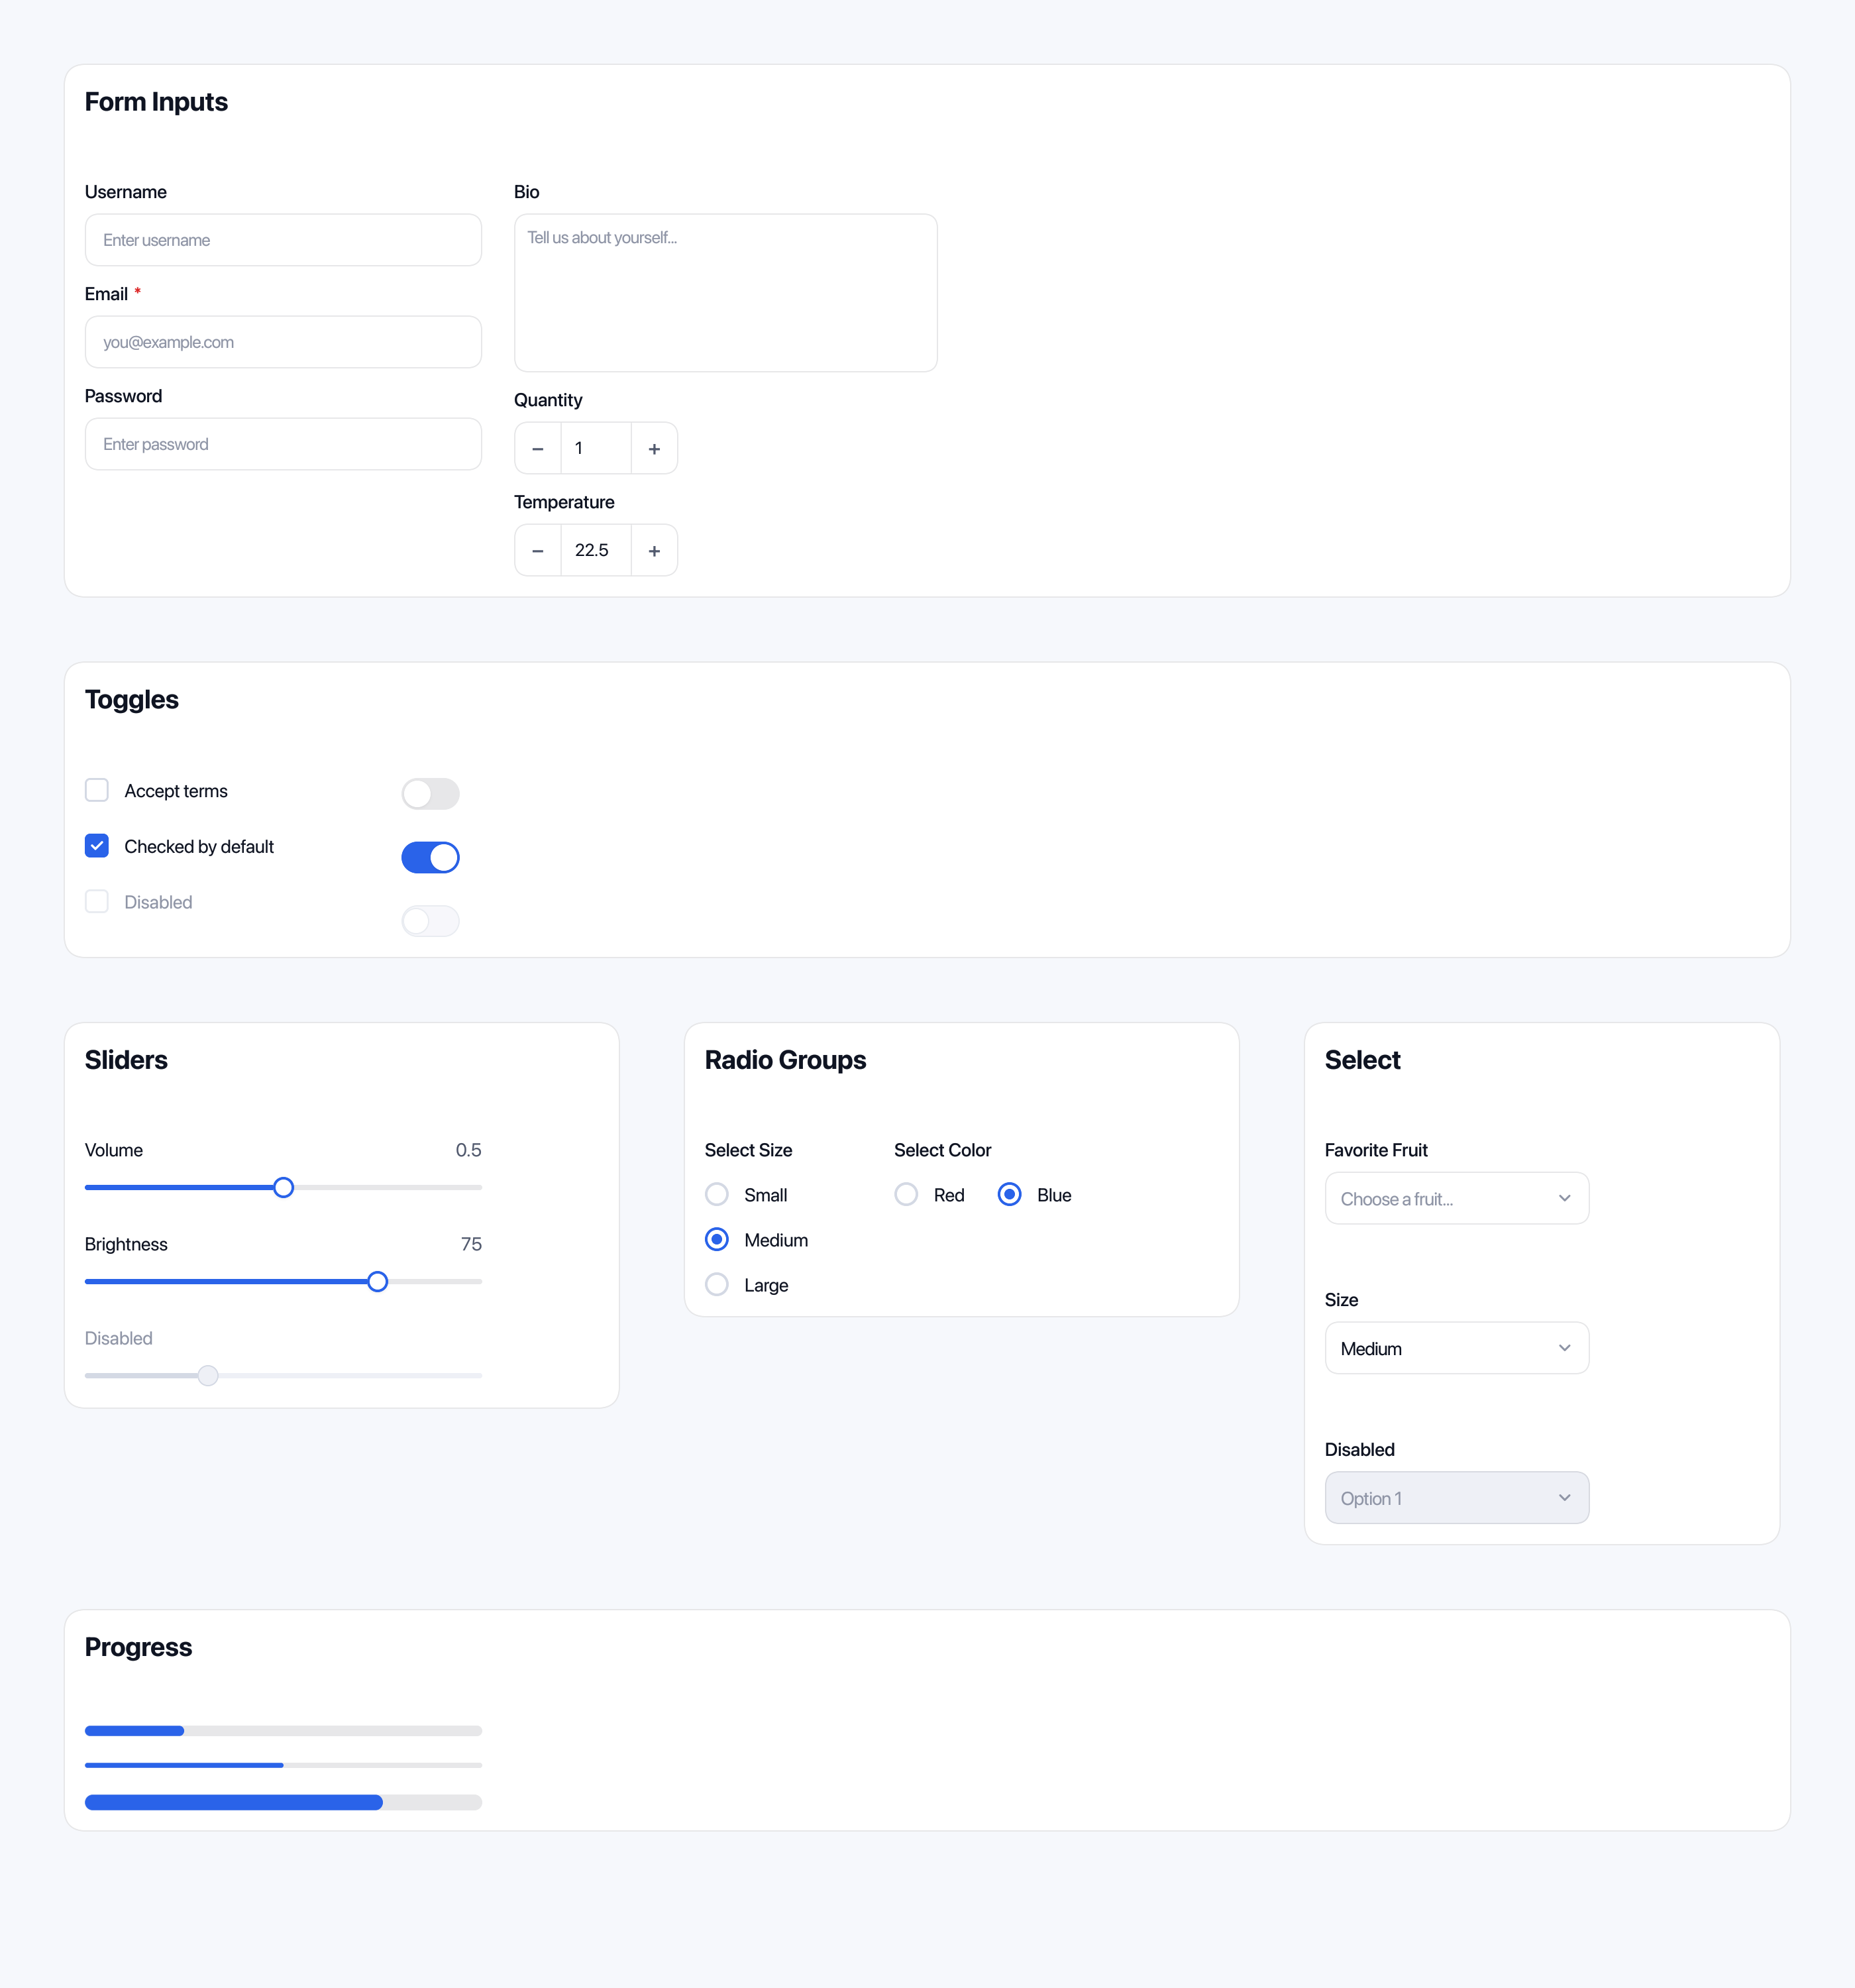
Task: Uncheck the Checked by default checkbox
Action: point(97,846)
